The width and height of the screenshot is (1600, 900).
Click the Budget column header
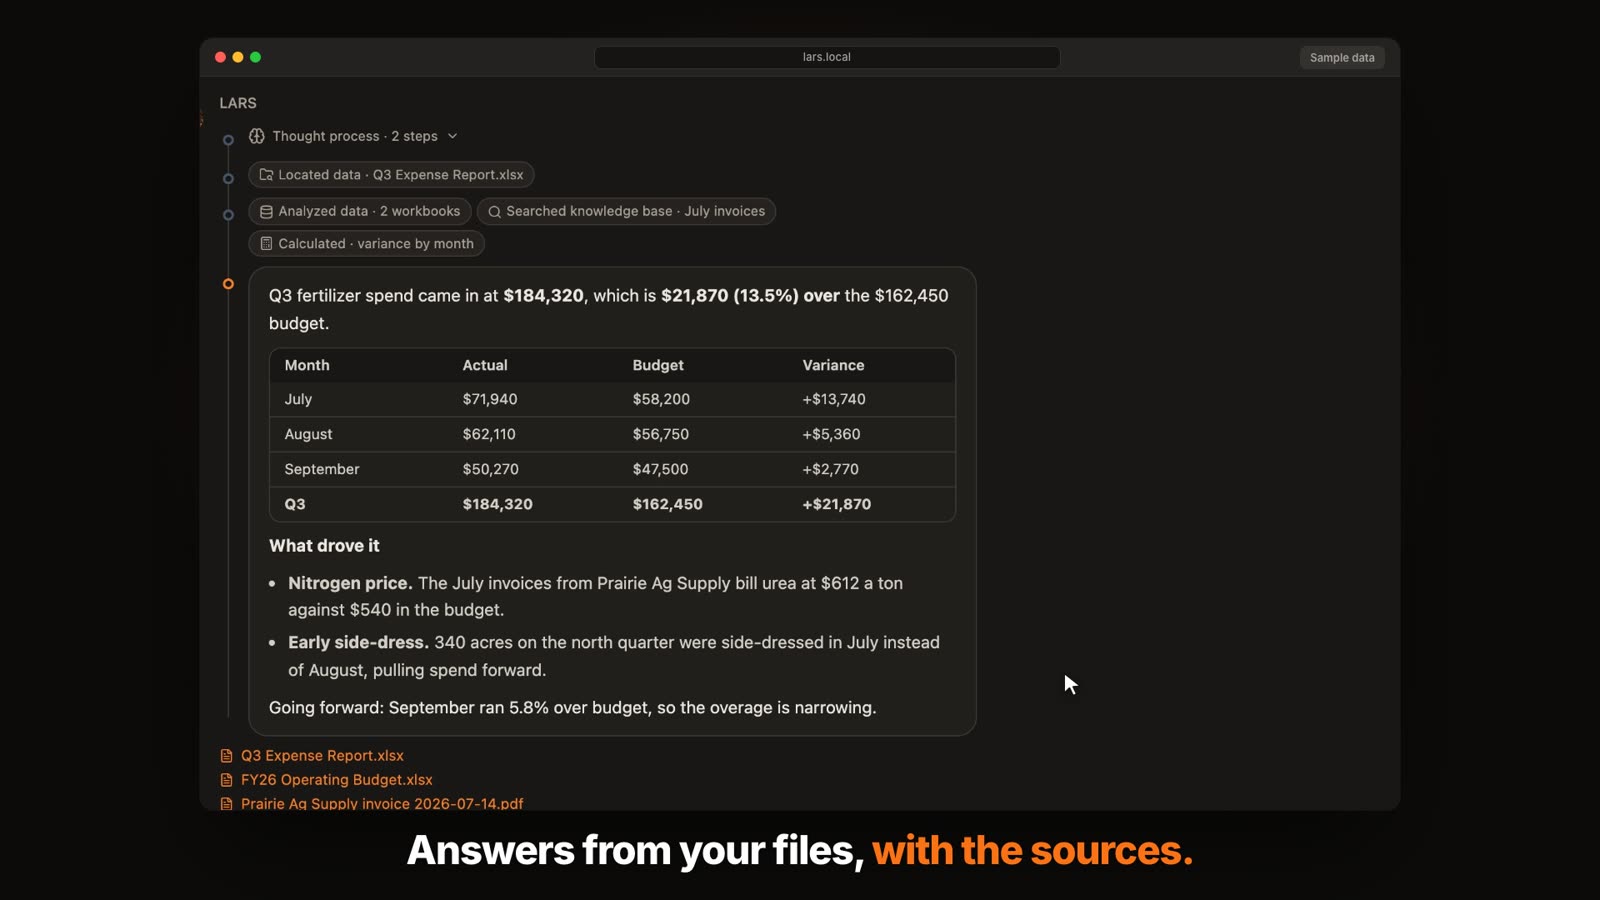tap(658, 366)
